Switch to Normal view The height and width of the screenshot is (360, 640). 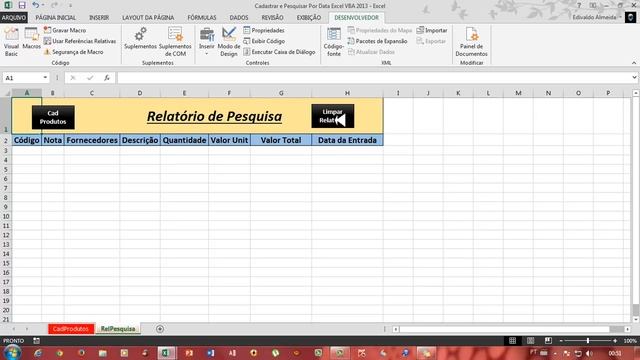pyautogui.click(x=513, y=340)
